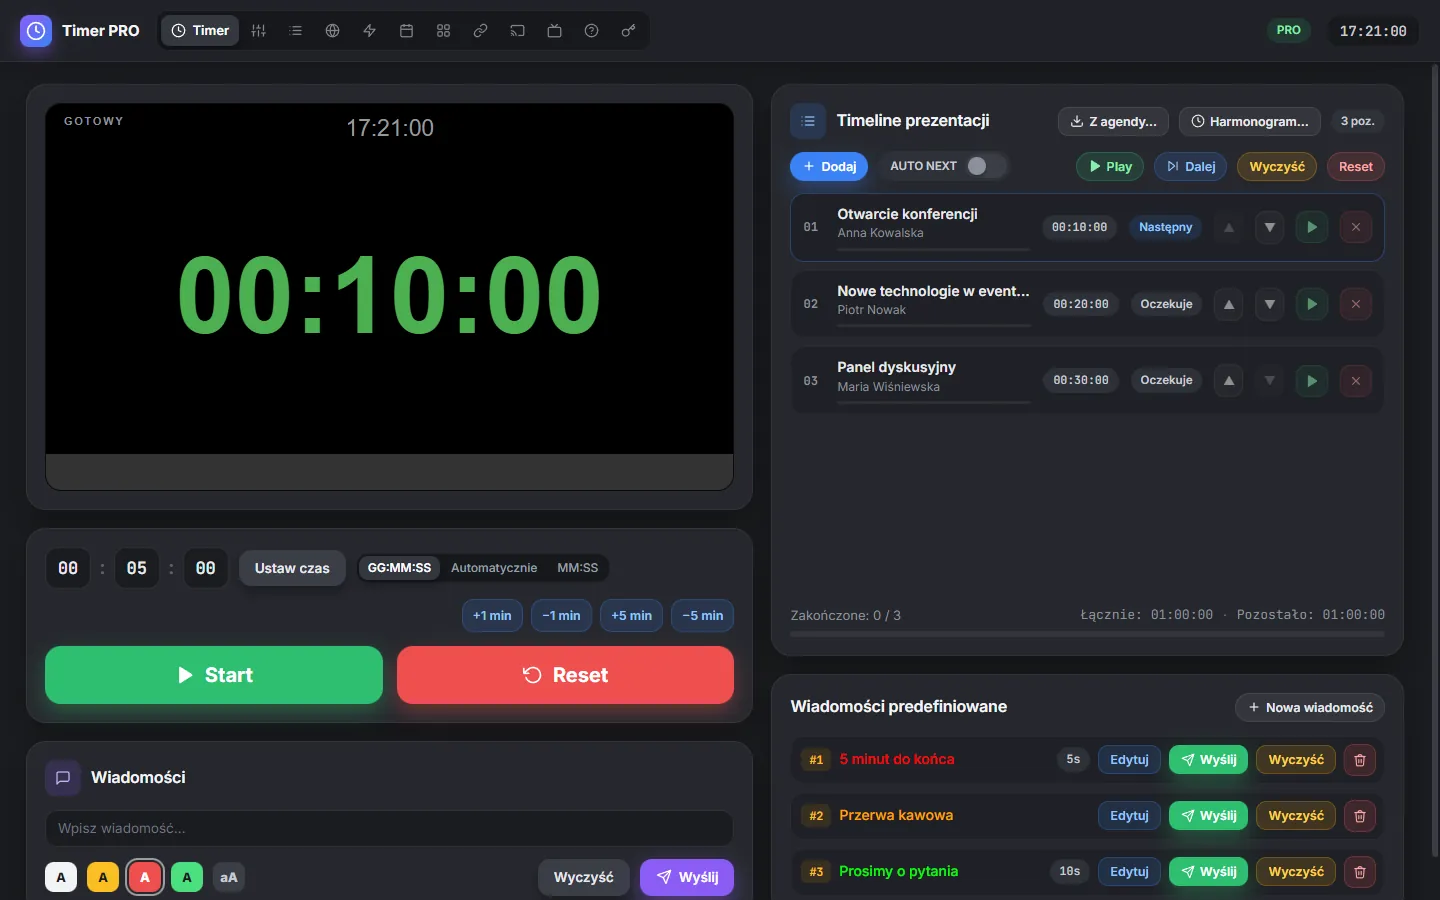Open the lightning bolt tab icon
The width and height of the screenshot is (1440, 900).
point(370,31)
